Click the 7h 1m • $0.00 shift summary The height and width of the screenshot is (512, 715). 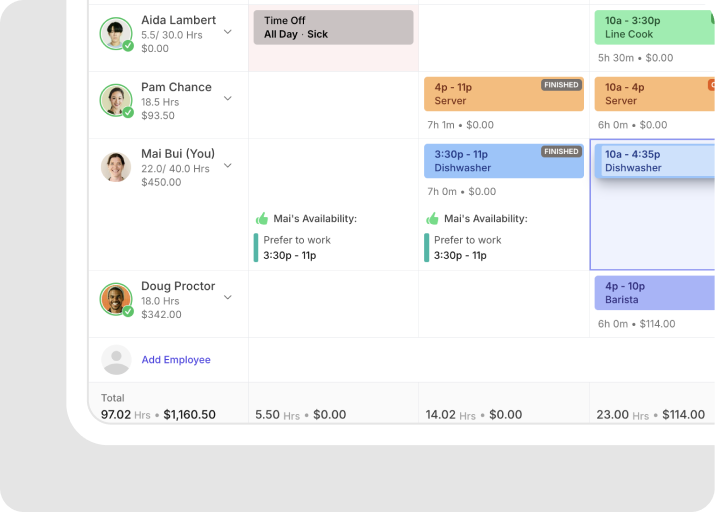(461, 125)
